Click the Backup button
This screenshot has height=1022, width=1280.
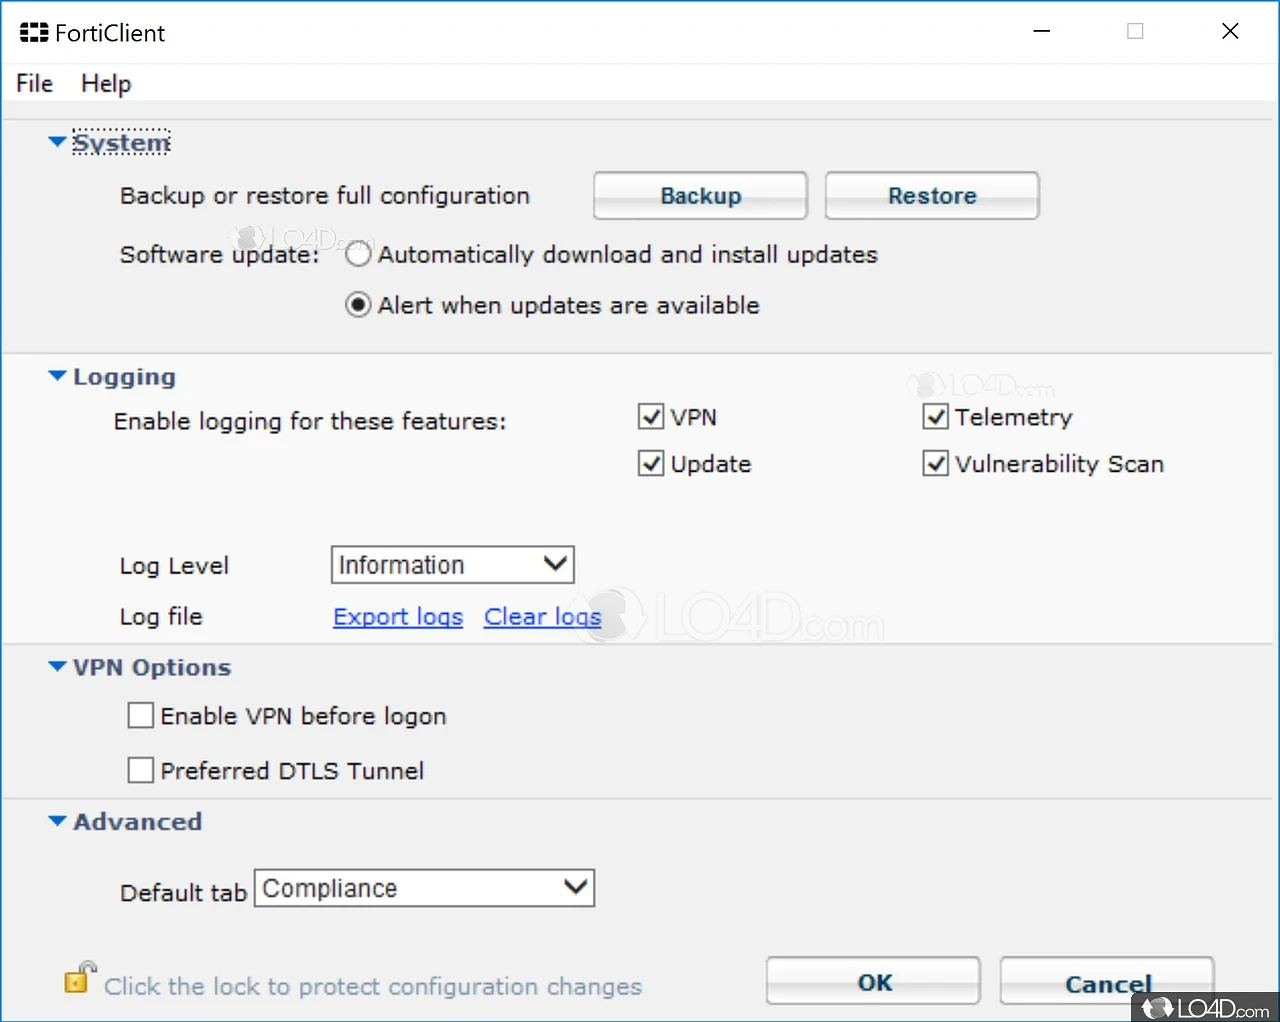point(700,196)
